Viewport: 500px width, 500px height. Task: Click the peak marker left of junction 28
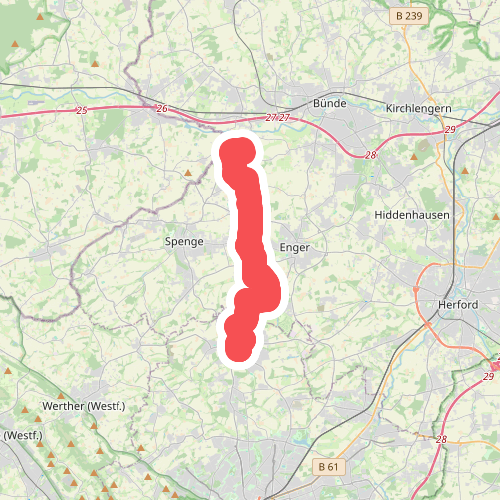(414, 157)
